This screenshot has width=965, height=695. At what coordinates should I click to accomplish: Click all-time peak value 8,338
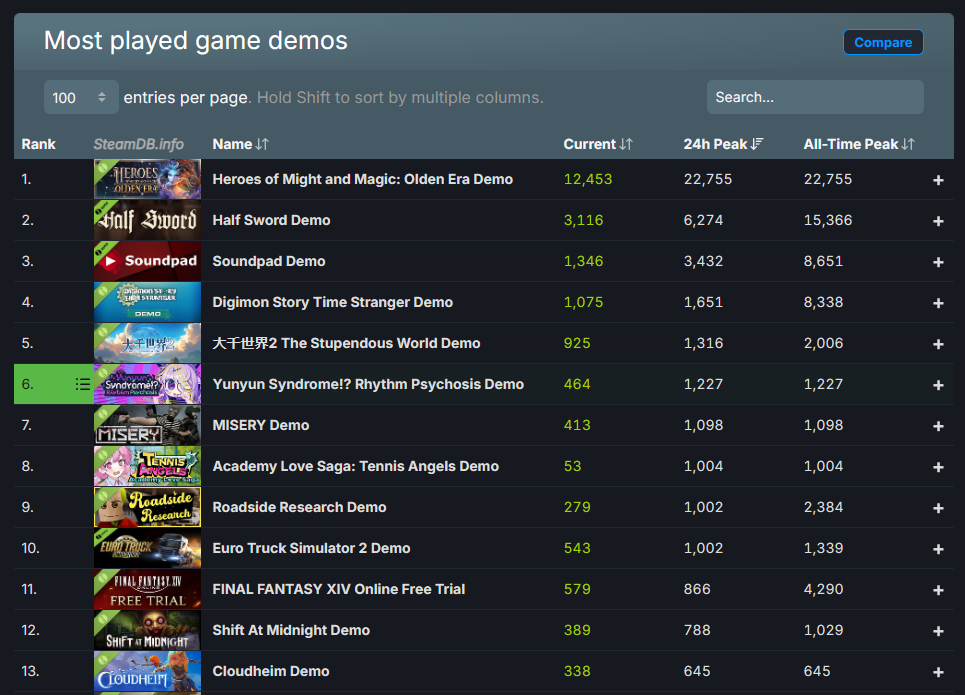coord(823,302)
